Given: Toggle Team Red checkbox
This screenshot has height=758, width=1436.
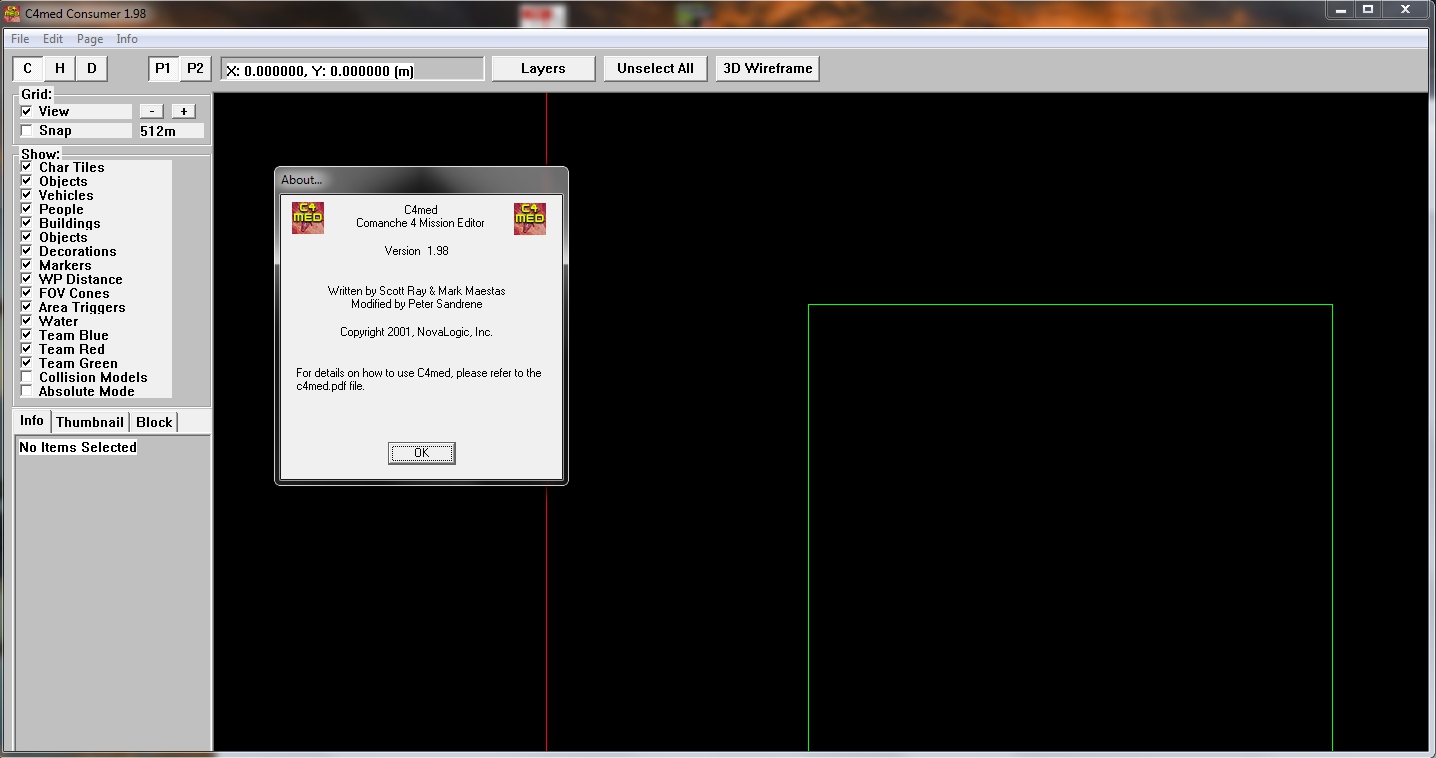Looking at the screenshot, I should pyautogui.click(x=27, y=349).
